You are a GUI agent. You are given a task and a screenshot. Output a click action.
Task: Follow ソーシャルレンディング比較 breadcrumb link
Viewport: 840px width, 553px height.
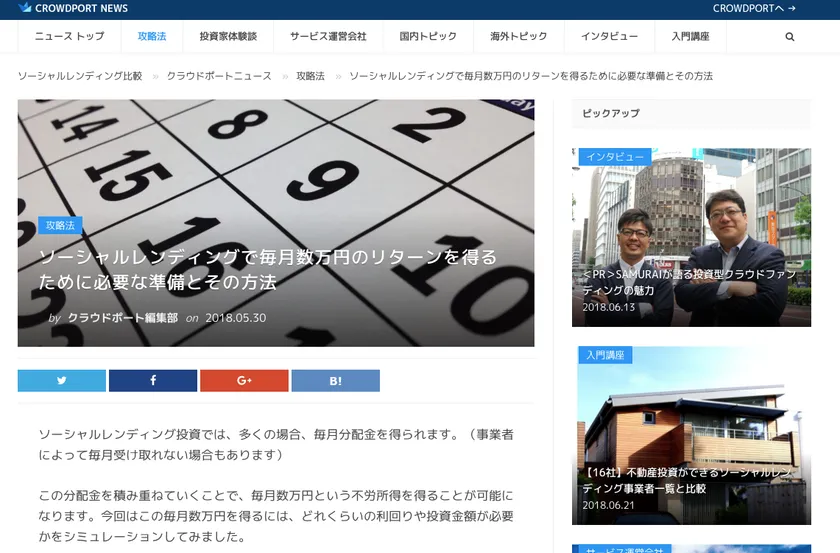coord(80,76)
